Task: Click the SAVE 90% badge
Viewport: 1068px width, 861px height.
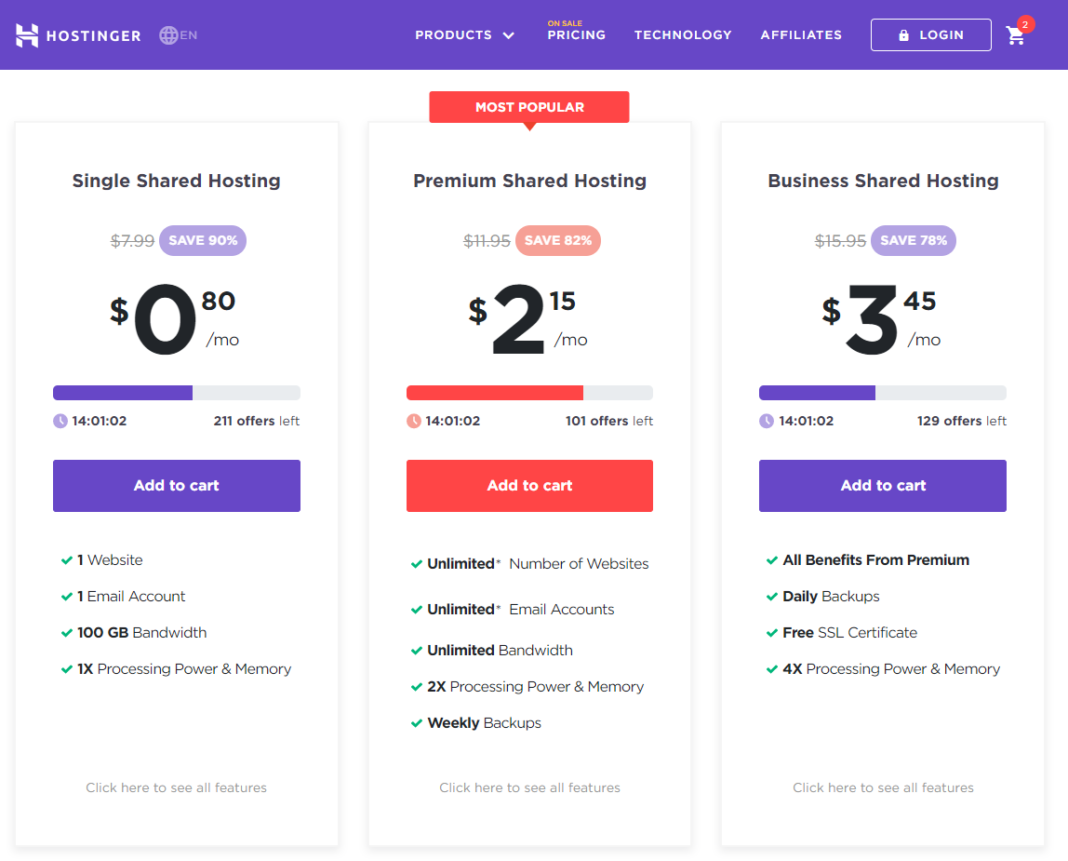Action: 202,240
